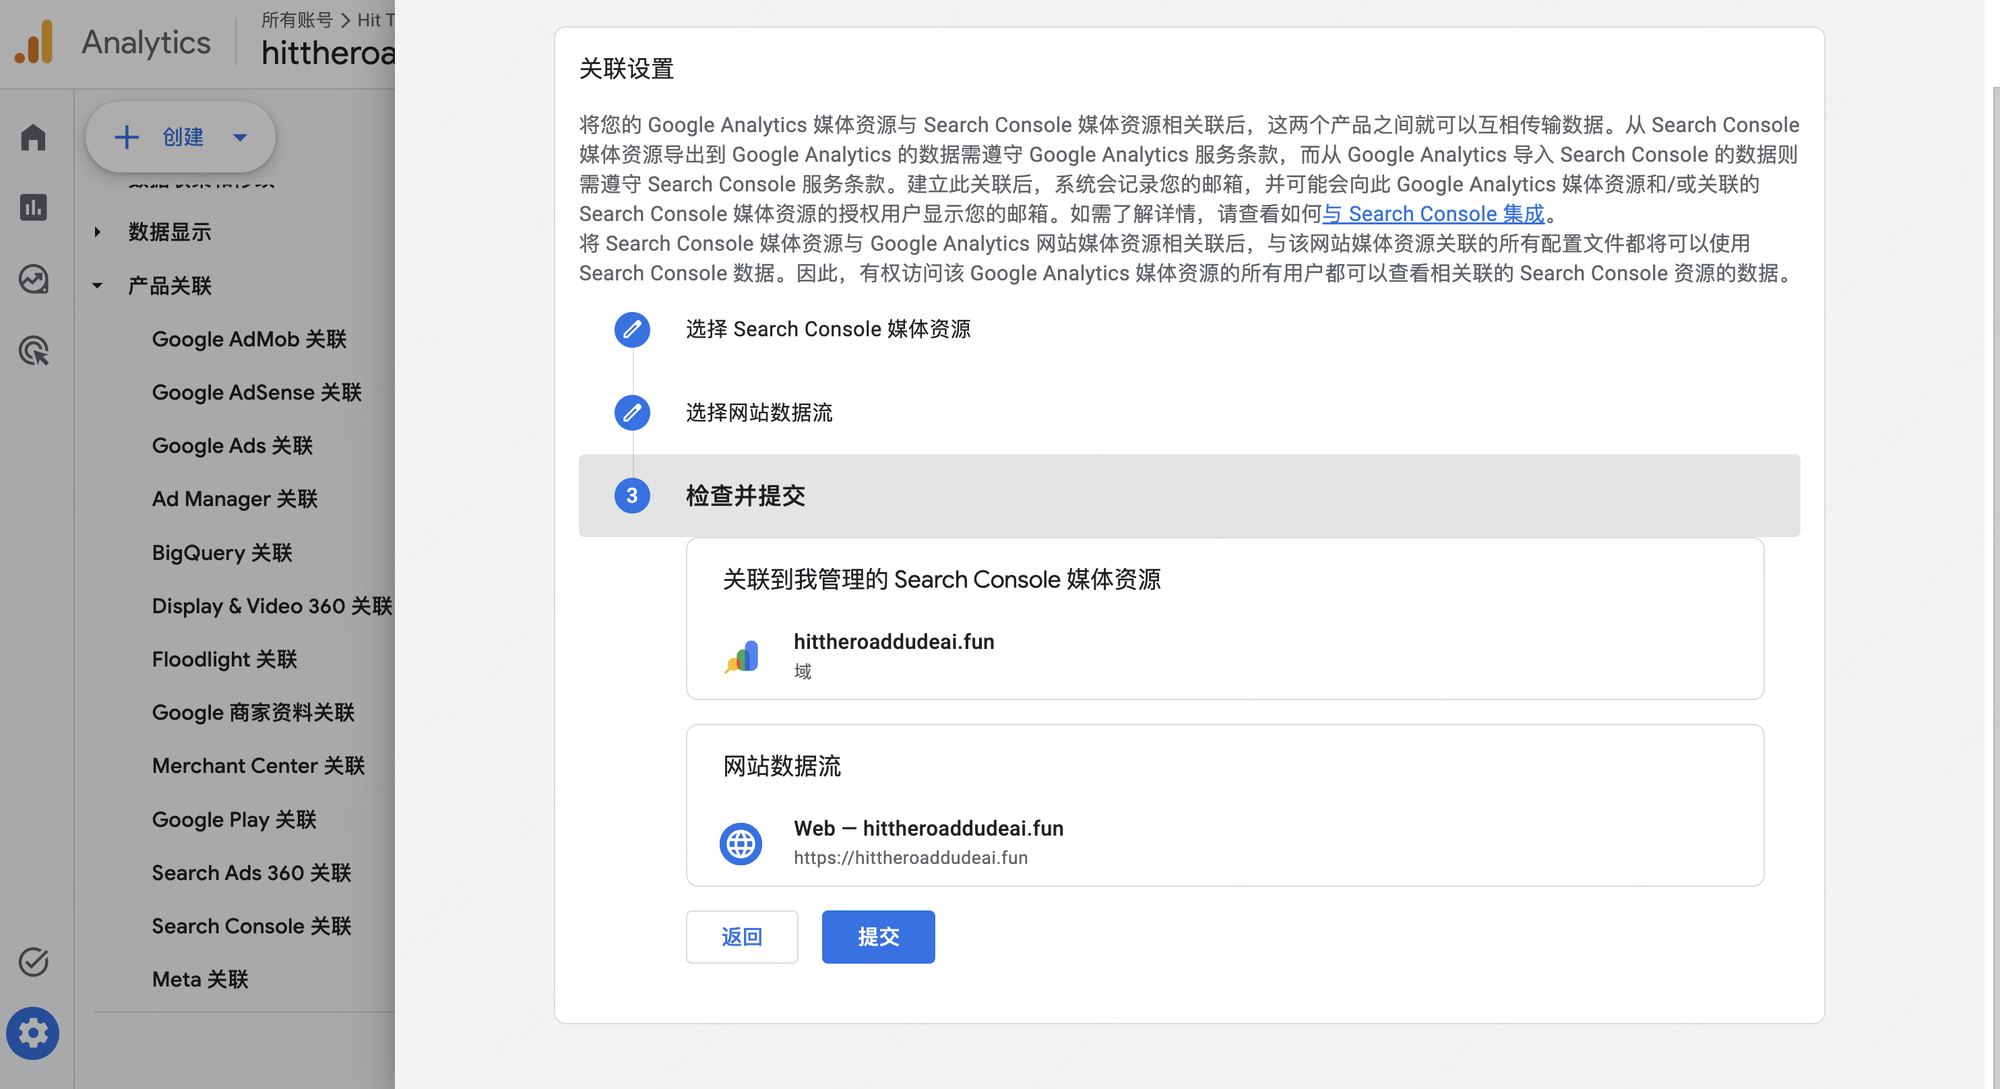
Task: Click the 选择网站数据流 step title
Action: (x=759, y=412)
